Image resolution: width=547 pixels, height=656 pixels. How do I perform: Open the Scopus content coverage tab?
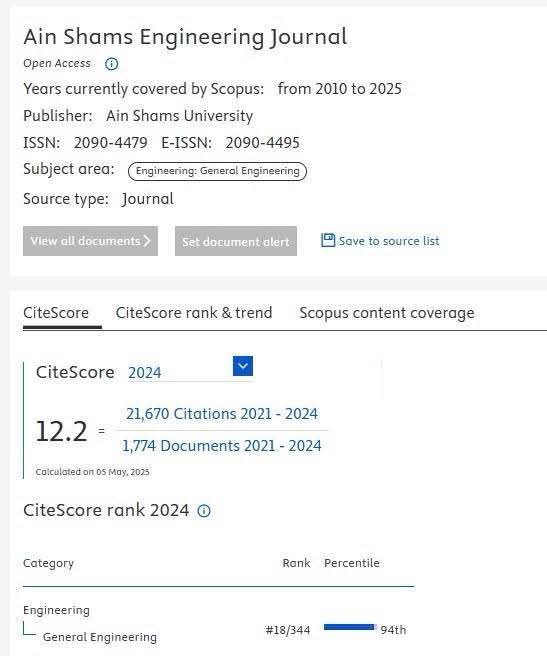387,313
